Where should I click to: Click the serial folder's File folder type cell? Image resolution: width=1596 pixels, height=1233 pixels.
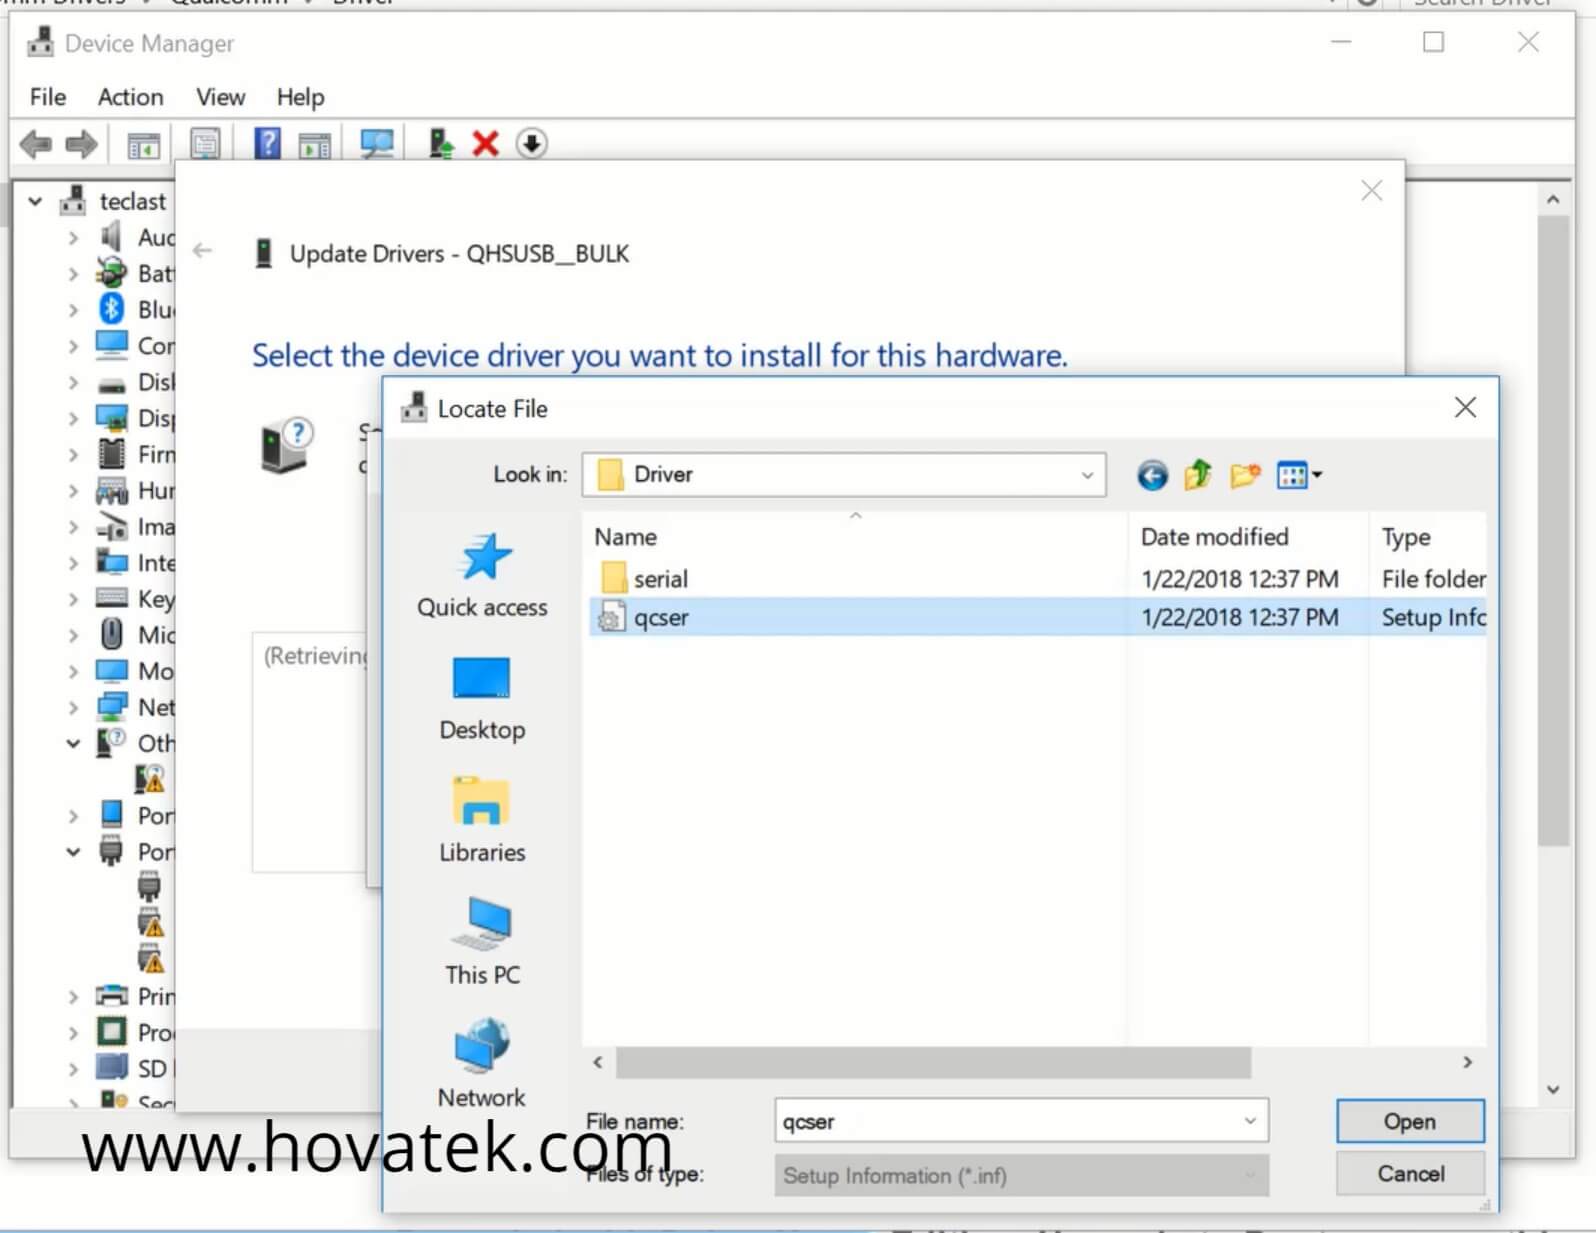[x=1433, y=579]
